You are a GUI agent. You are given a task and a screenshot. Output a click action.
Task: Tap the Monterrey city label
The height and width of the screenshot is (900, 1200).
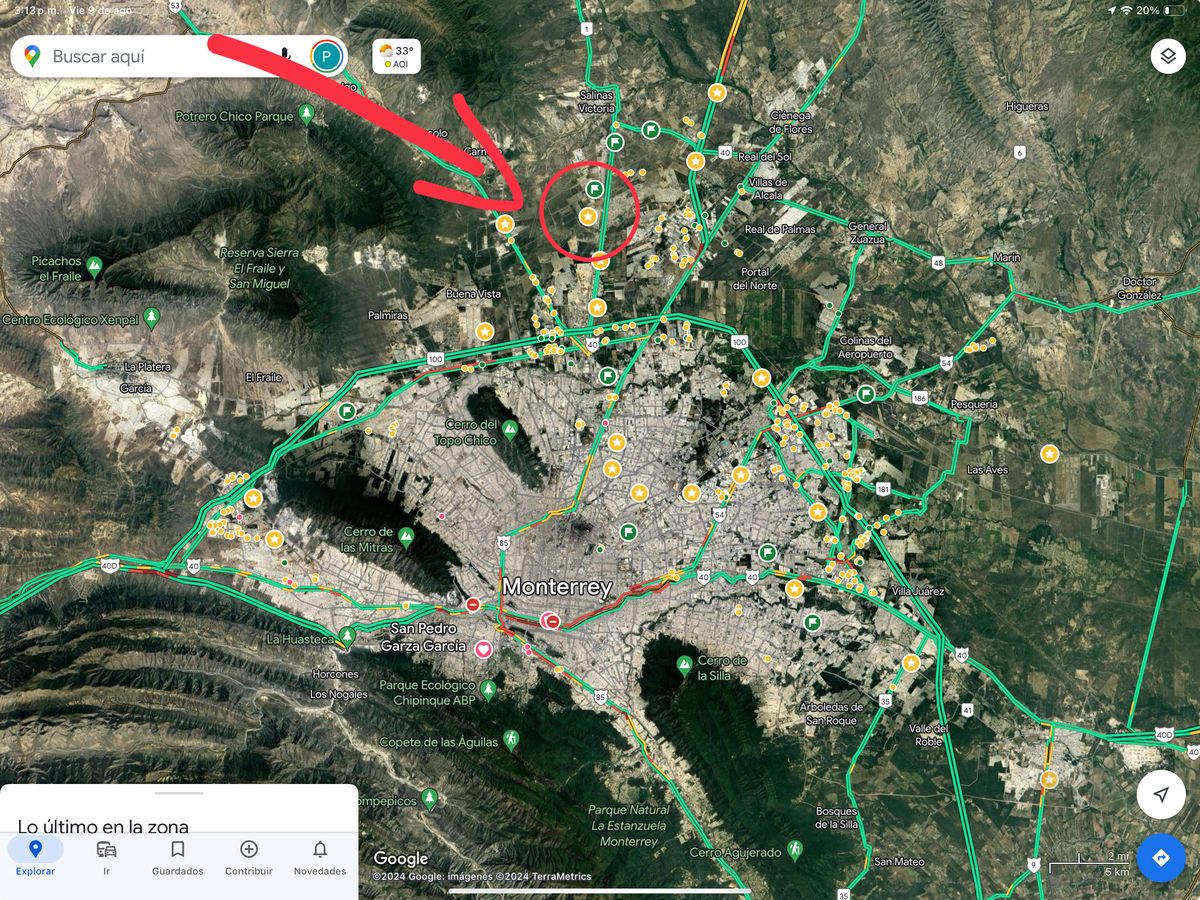tap(556, 588)
